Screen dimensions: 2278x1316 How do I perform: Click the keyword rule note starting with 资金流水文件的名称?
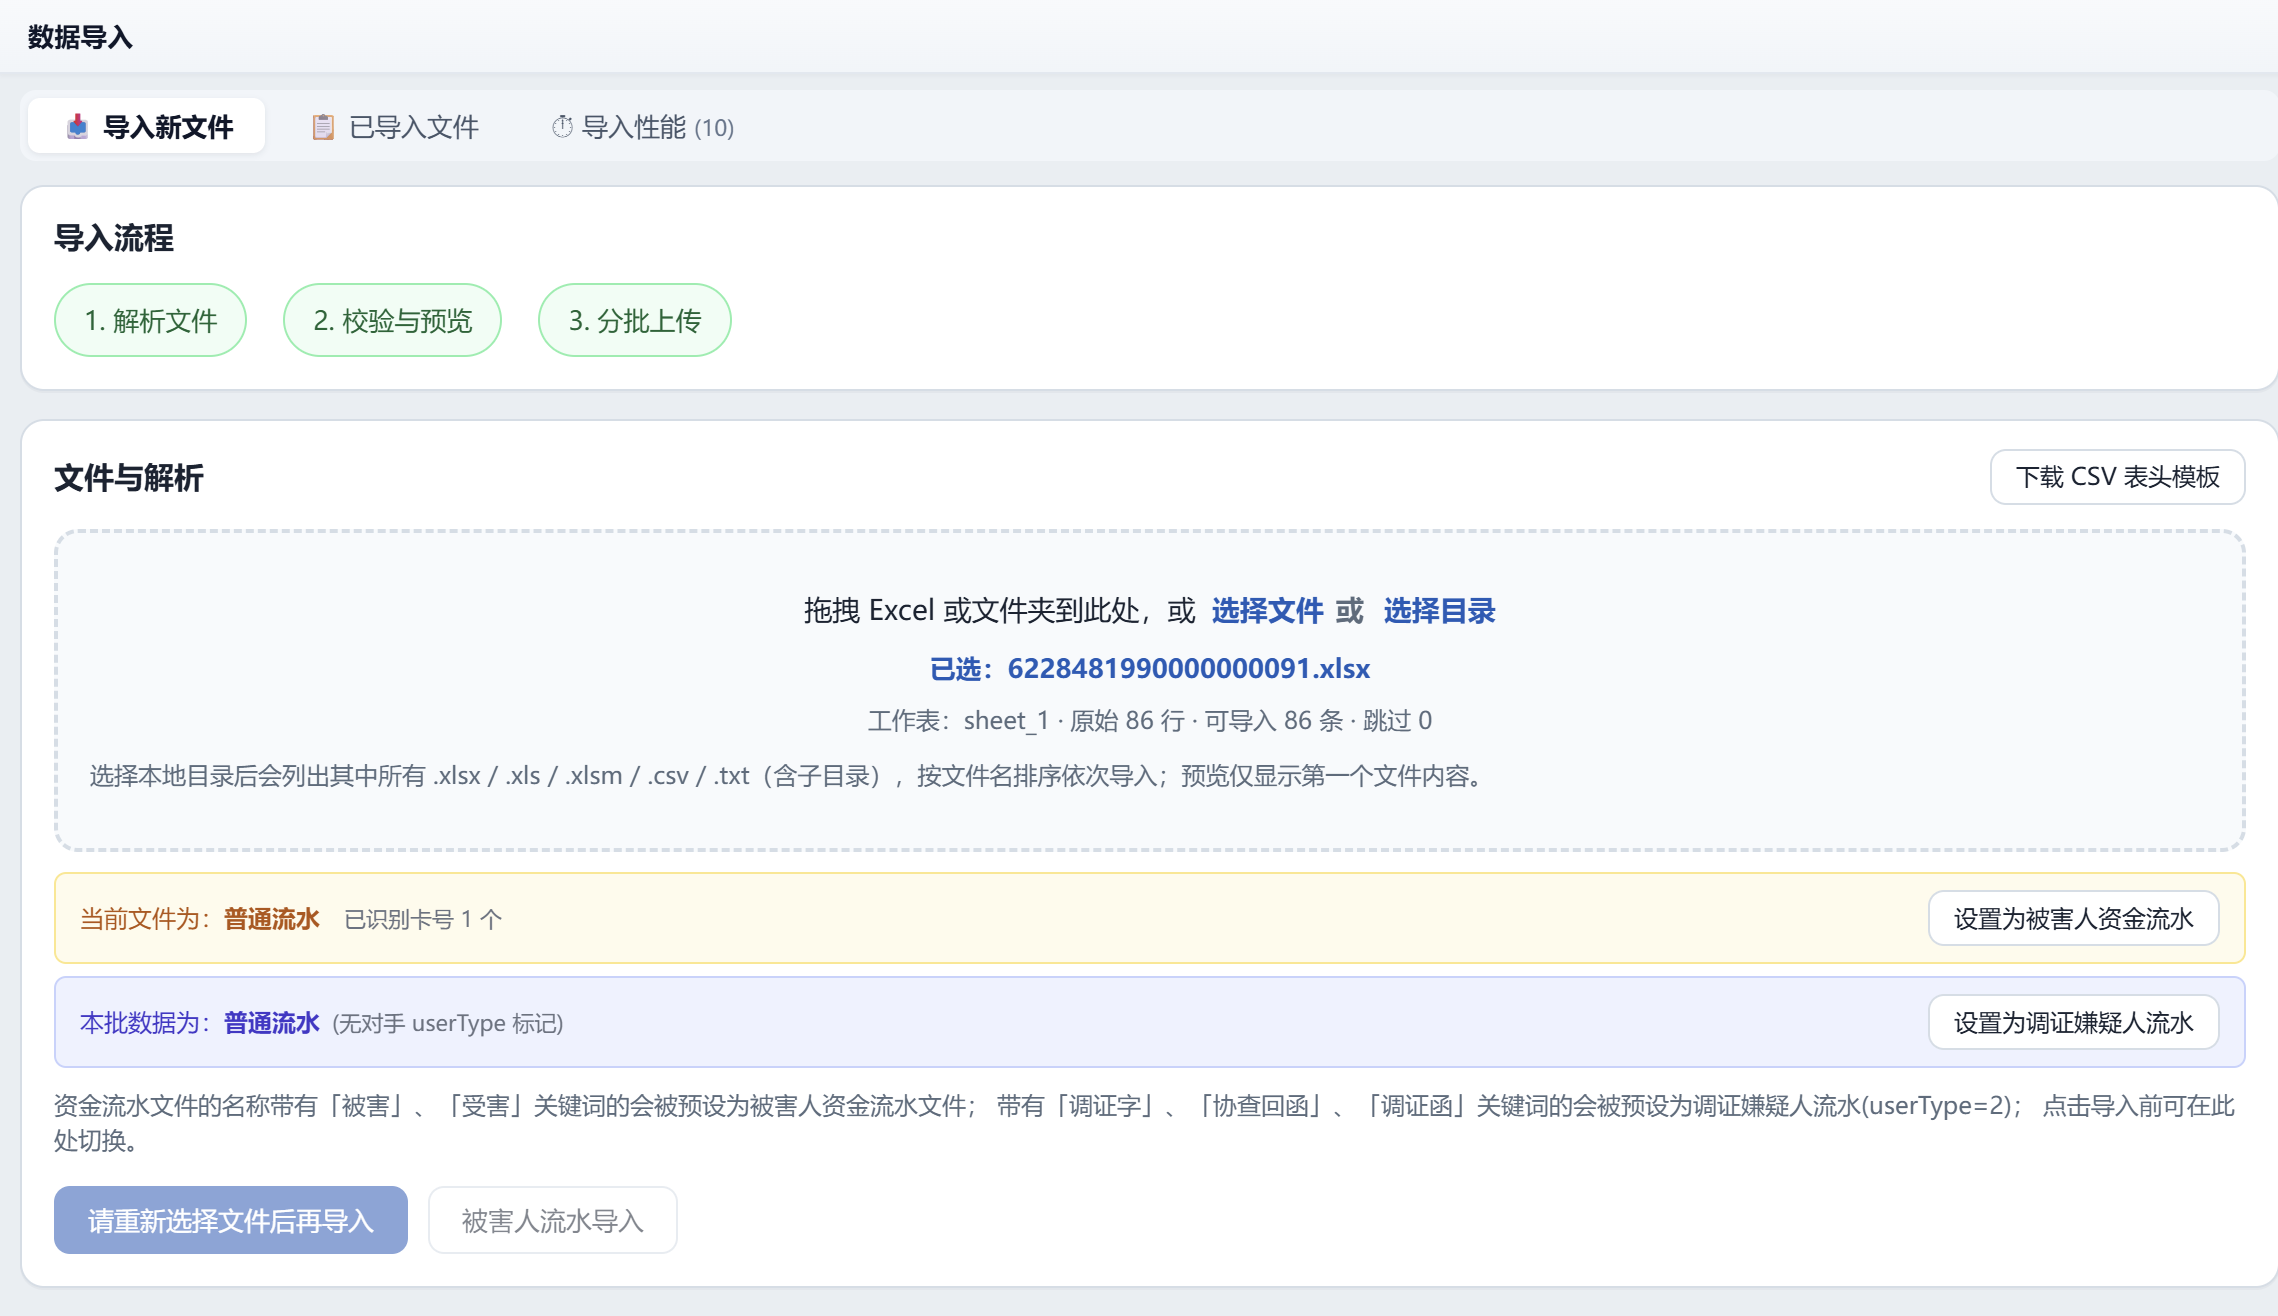[1145, 1123]
